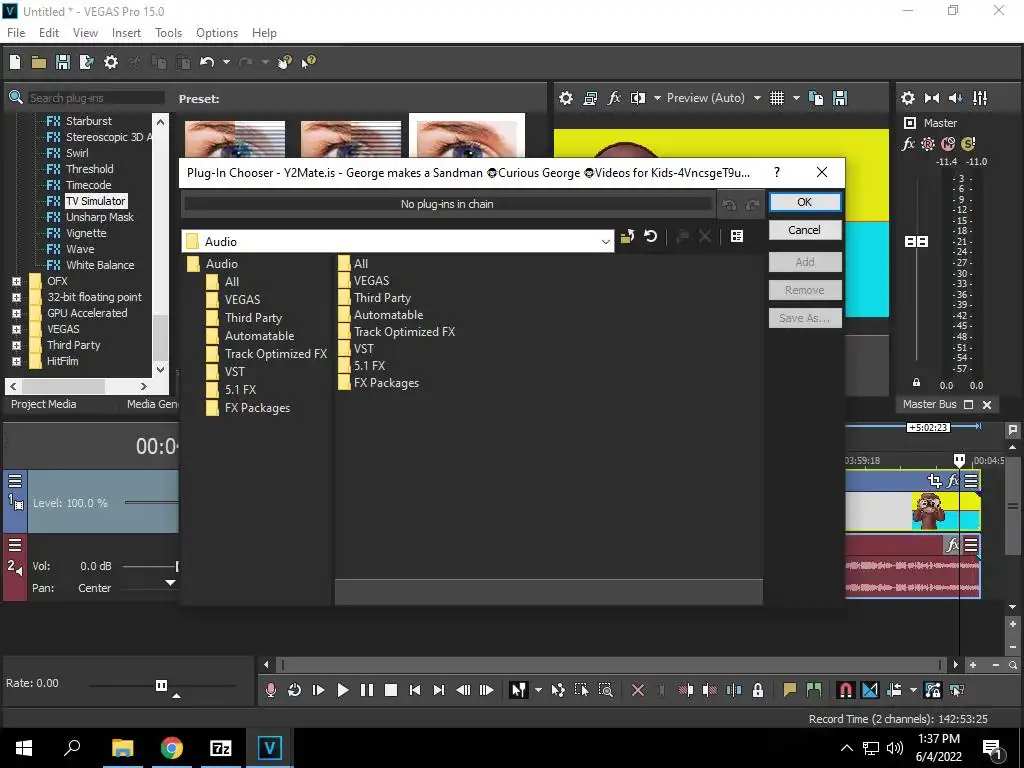Open the edit tool dropdown arrow in toolbar
This screenshot has height=768, width=1024.
pyautogui.click(x=538, y=690)
